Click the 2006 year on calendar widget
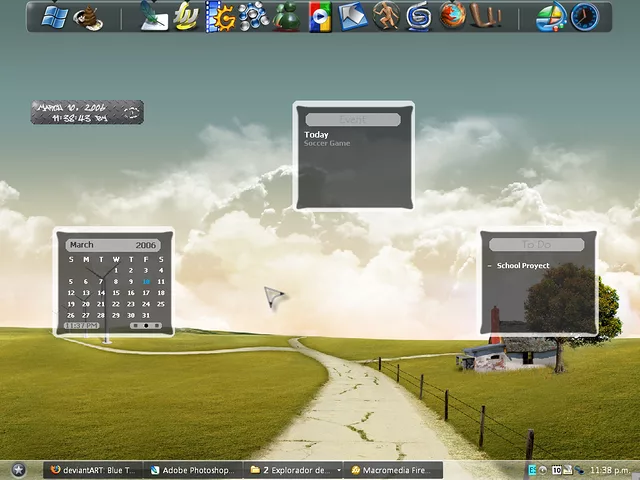Viewport: 640px width, 480px height. click(146, 245)
